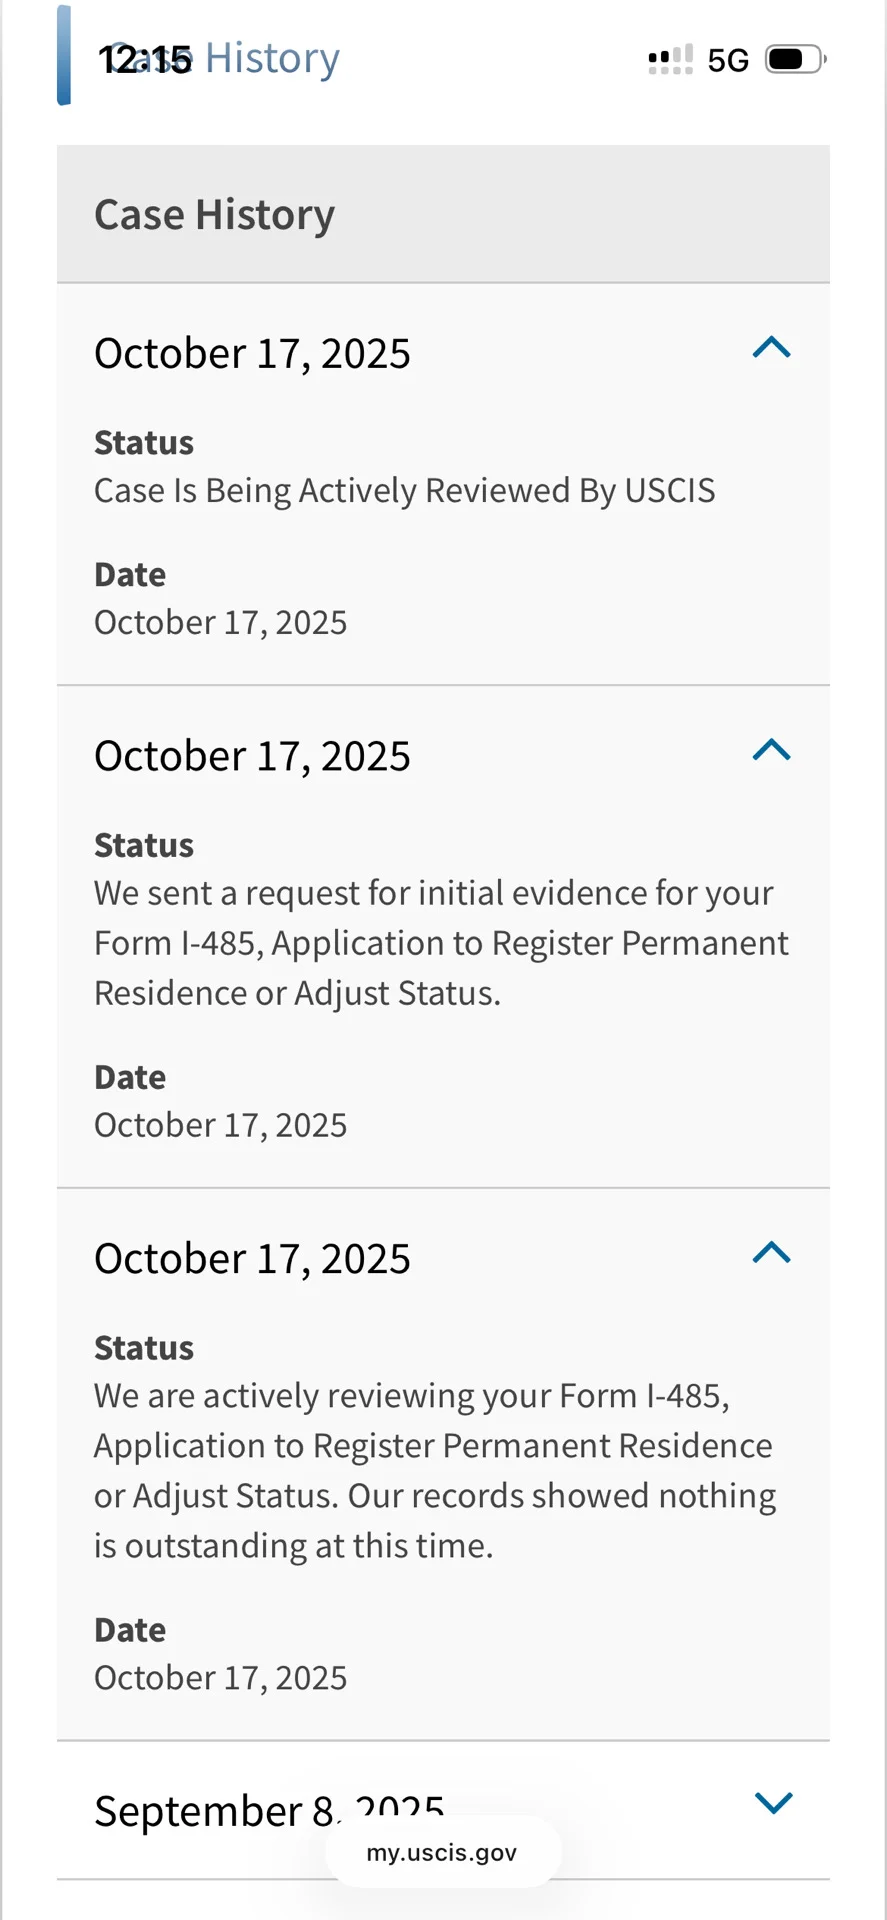Viewport: 887px width, 1920px height.
Task: Click the Date value under initial evidence entry
Action: coord(220,1125)
